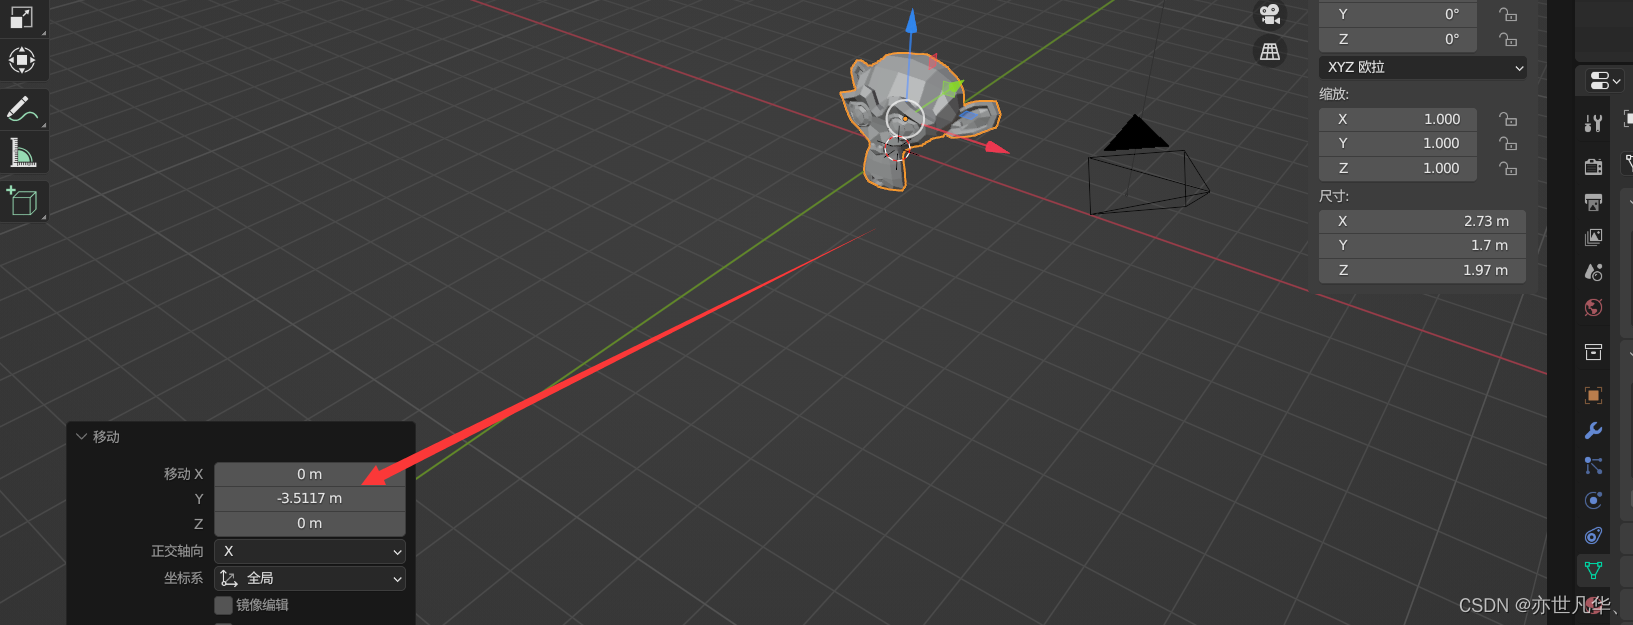
Task: Open the Object Constraints tab
Action: coord(1593,535)
